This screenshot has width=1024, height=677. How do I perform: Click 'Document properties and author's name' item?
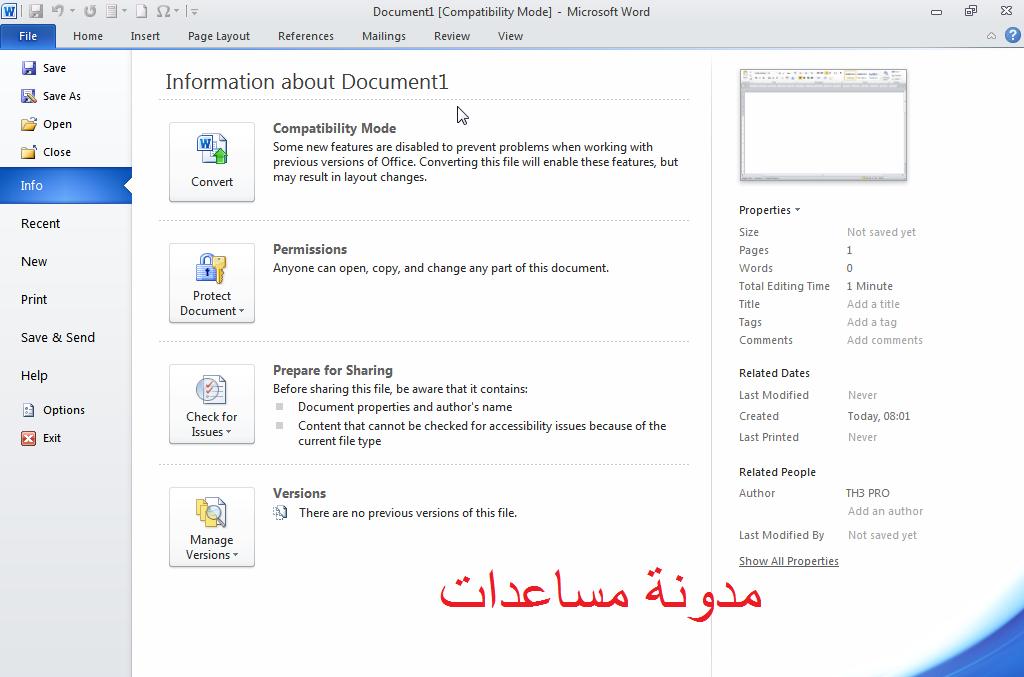coord(405,407)
